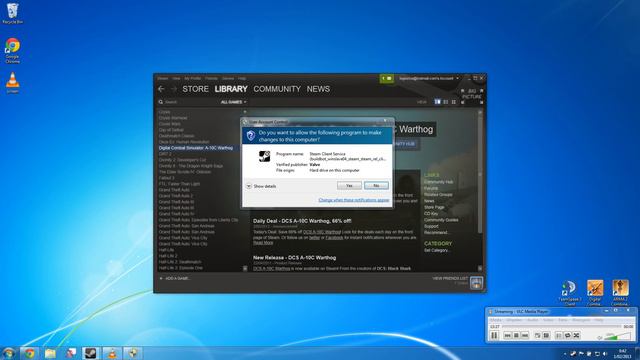Toggle VLC shuffle mode
640x360 pixels.
coord(577,336)
